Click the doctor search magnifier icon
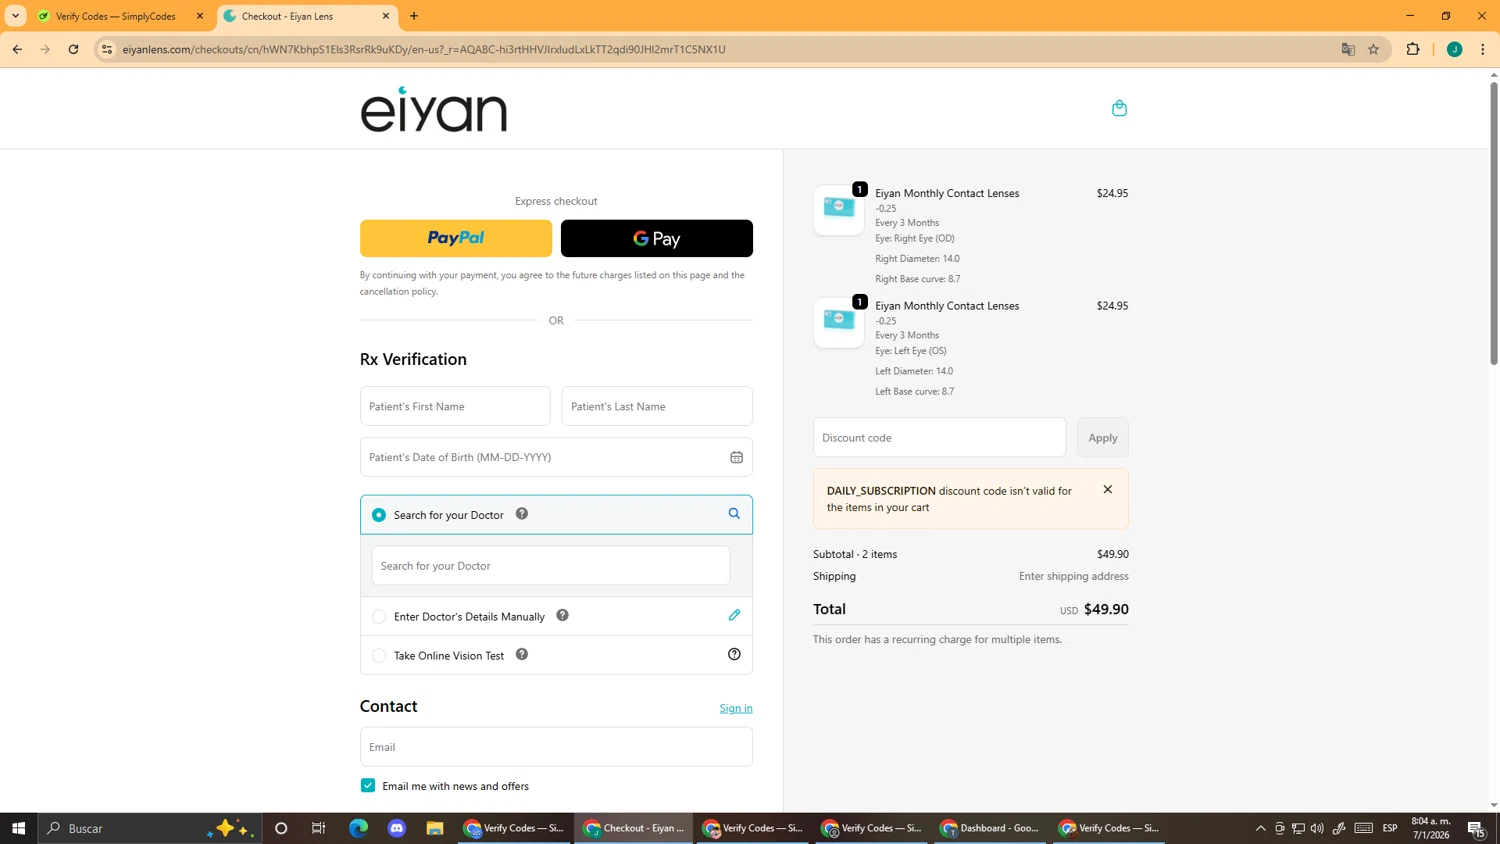The width and height of the screenshot is (1500, 844). (x=734, y=513)
